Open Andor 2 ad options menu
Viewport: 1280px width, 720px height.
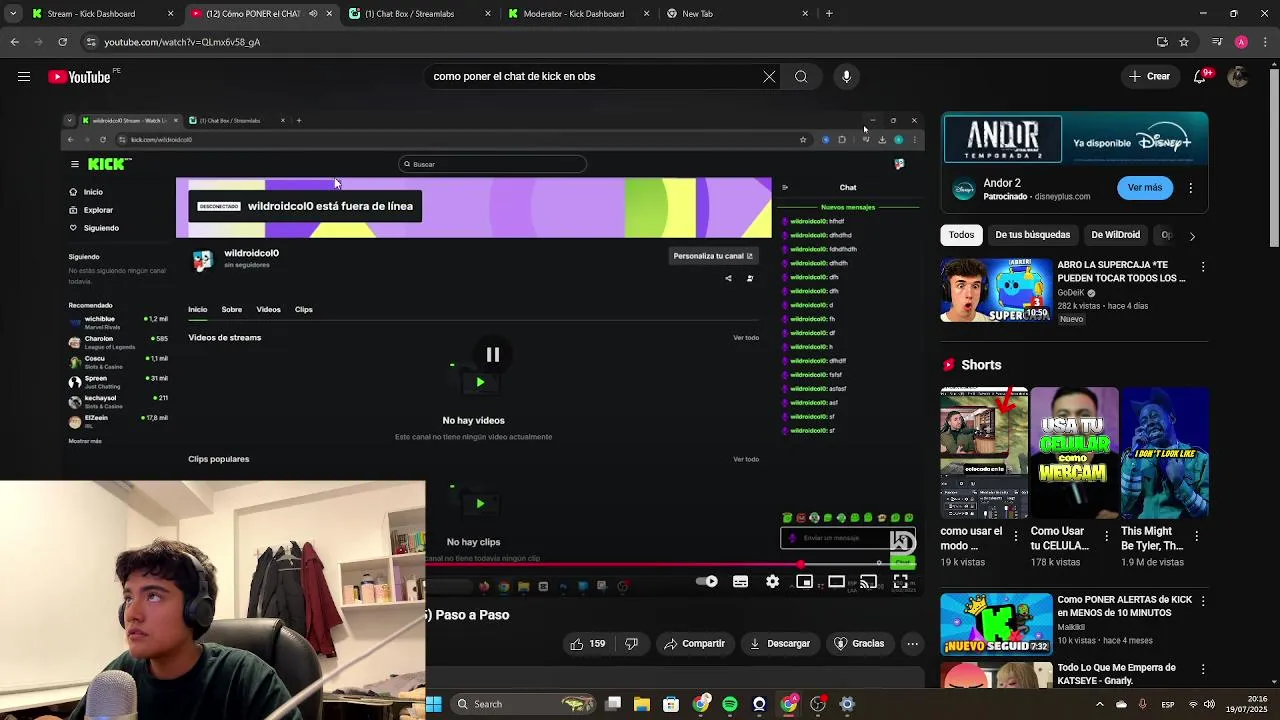(1190, 188)
